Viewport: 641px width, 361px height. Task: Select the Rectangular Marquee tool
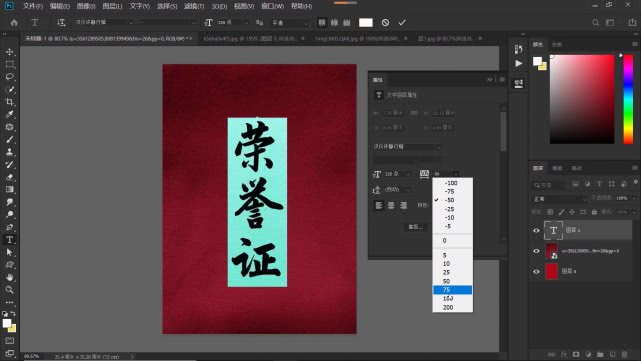(x=9, y=64)
